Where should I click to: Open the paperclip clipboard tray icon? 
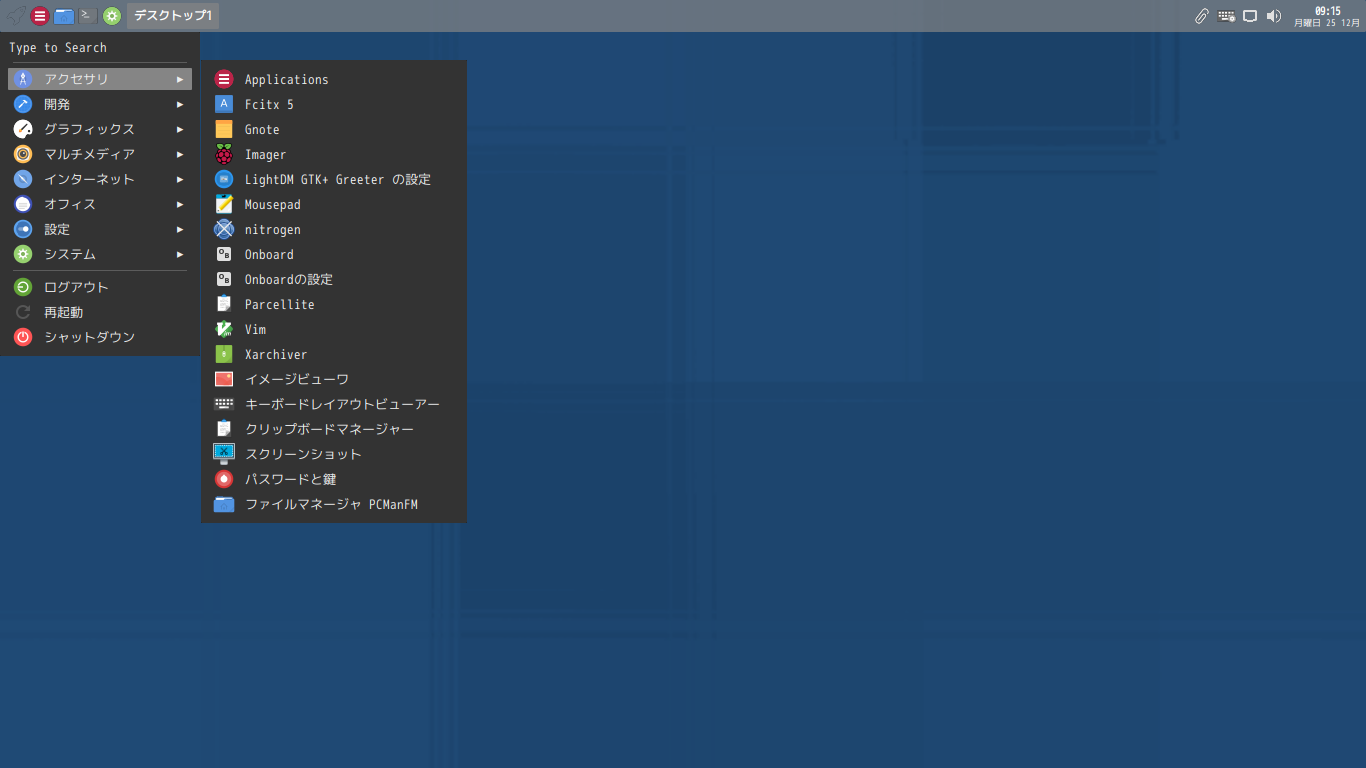(x=1201, y=16)
